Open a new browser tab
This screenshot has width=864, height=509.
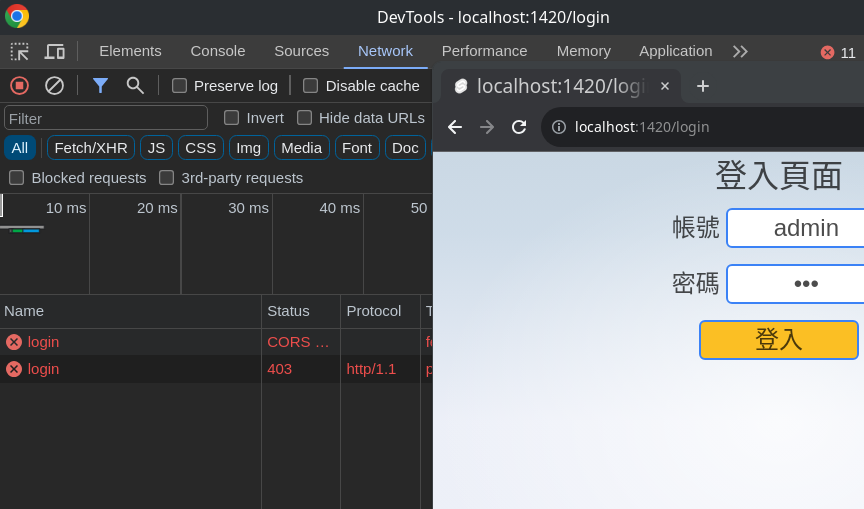[x=703, y=86]
